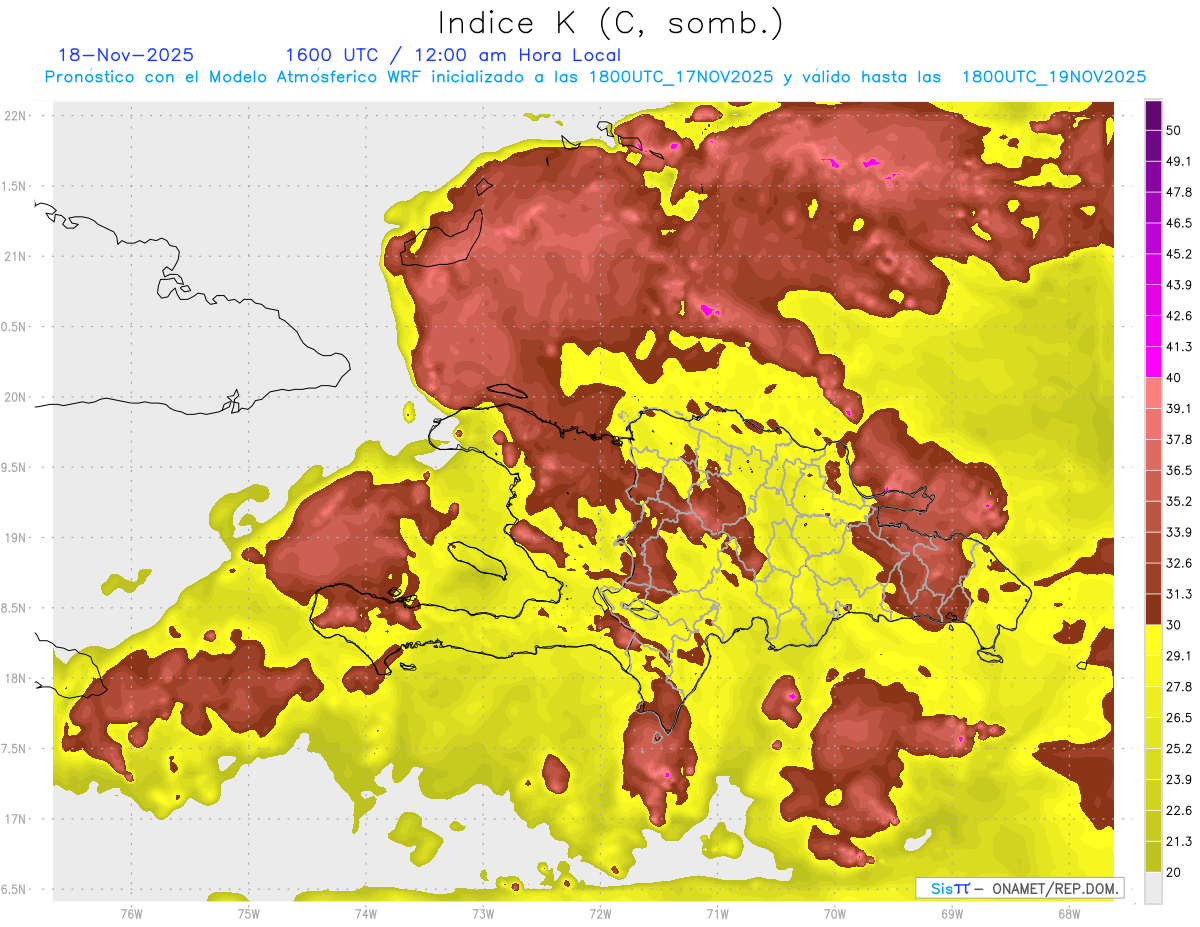Click the "1600 UTC / 12:00 am Hora Local" time label
Viewport: 1200px width, 927px height.
[453, 55]
